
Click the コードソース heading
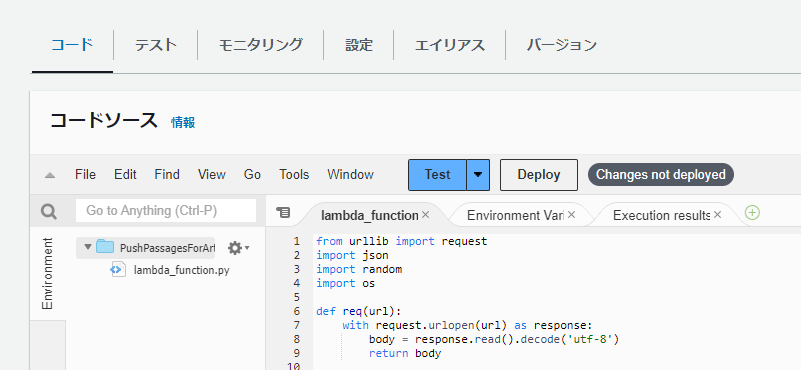pos(104,121)
